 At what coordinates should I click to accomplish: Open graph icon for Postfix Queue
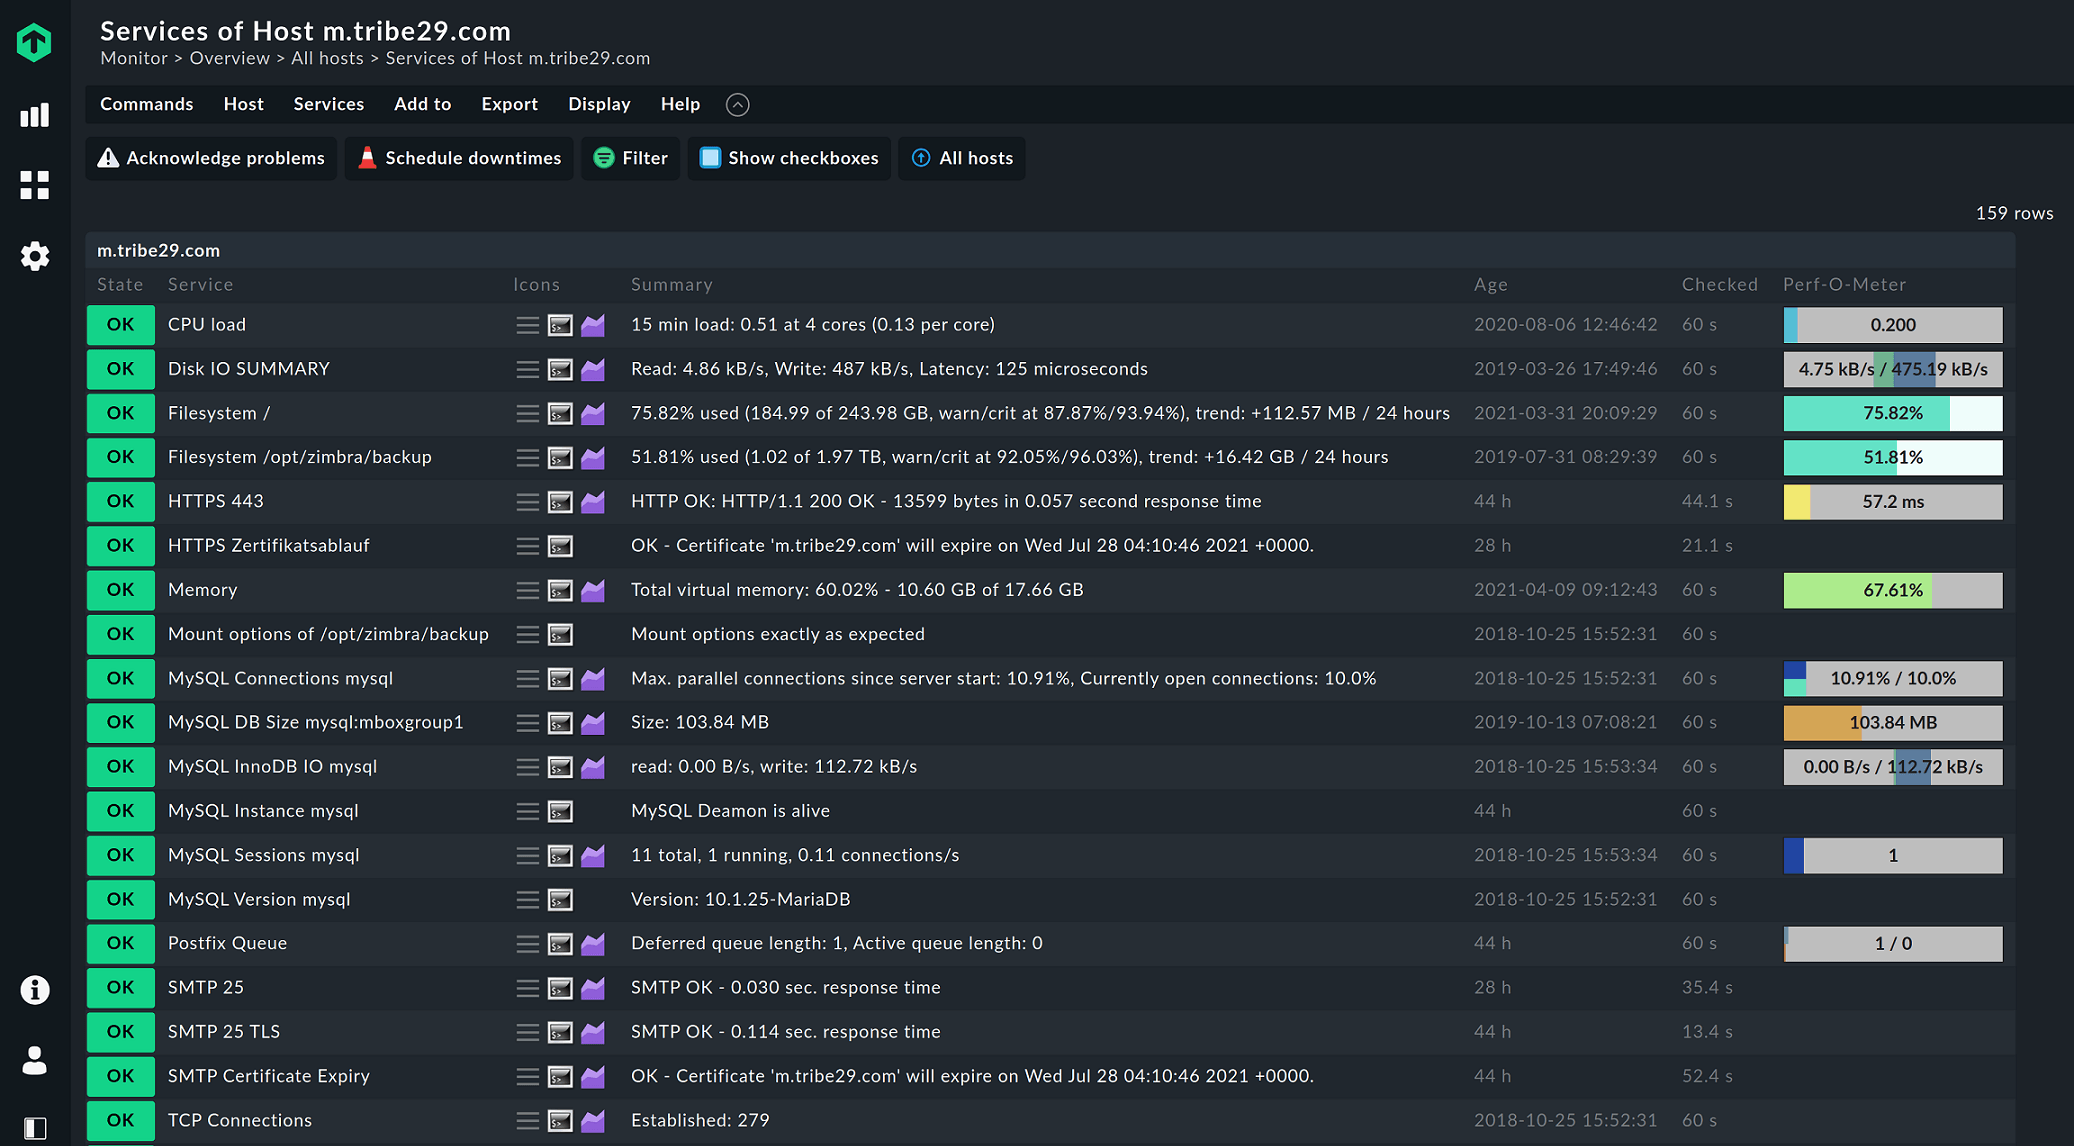tap(593, 944)
